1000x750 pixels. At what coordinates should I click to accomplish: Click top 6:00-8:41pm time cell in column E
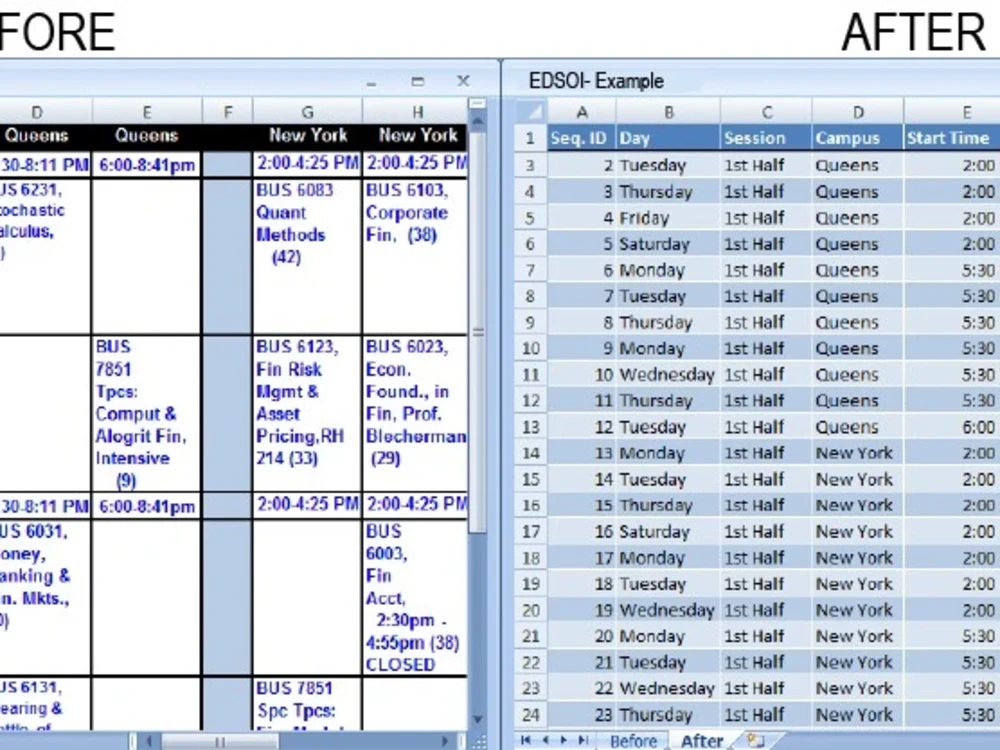click(x=147, y=165)
